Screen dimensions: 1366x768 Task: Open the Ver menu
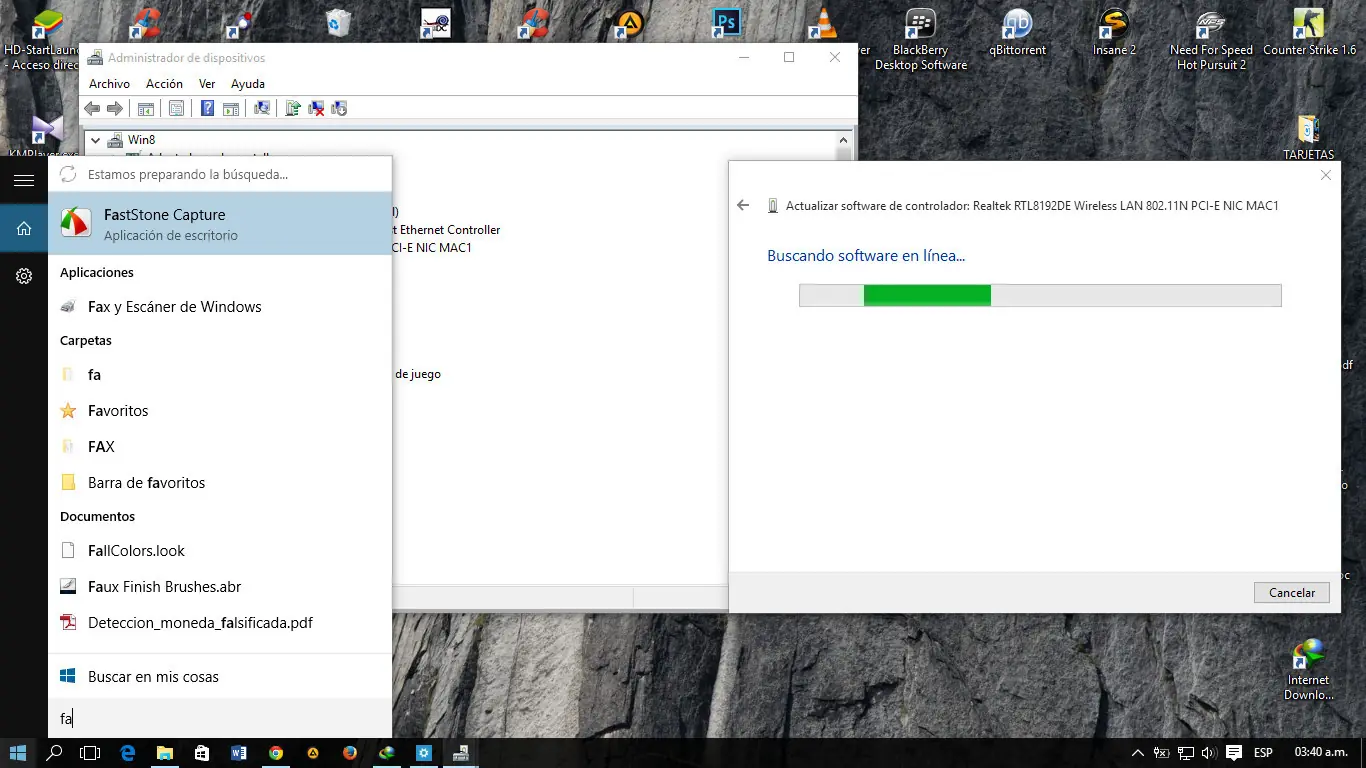point(207,84)
